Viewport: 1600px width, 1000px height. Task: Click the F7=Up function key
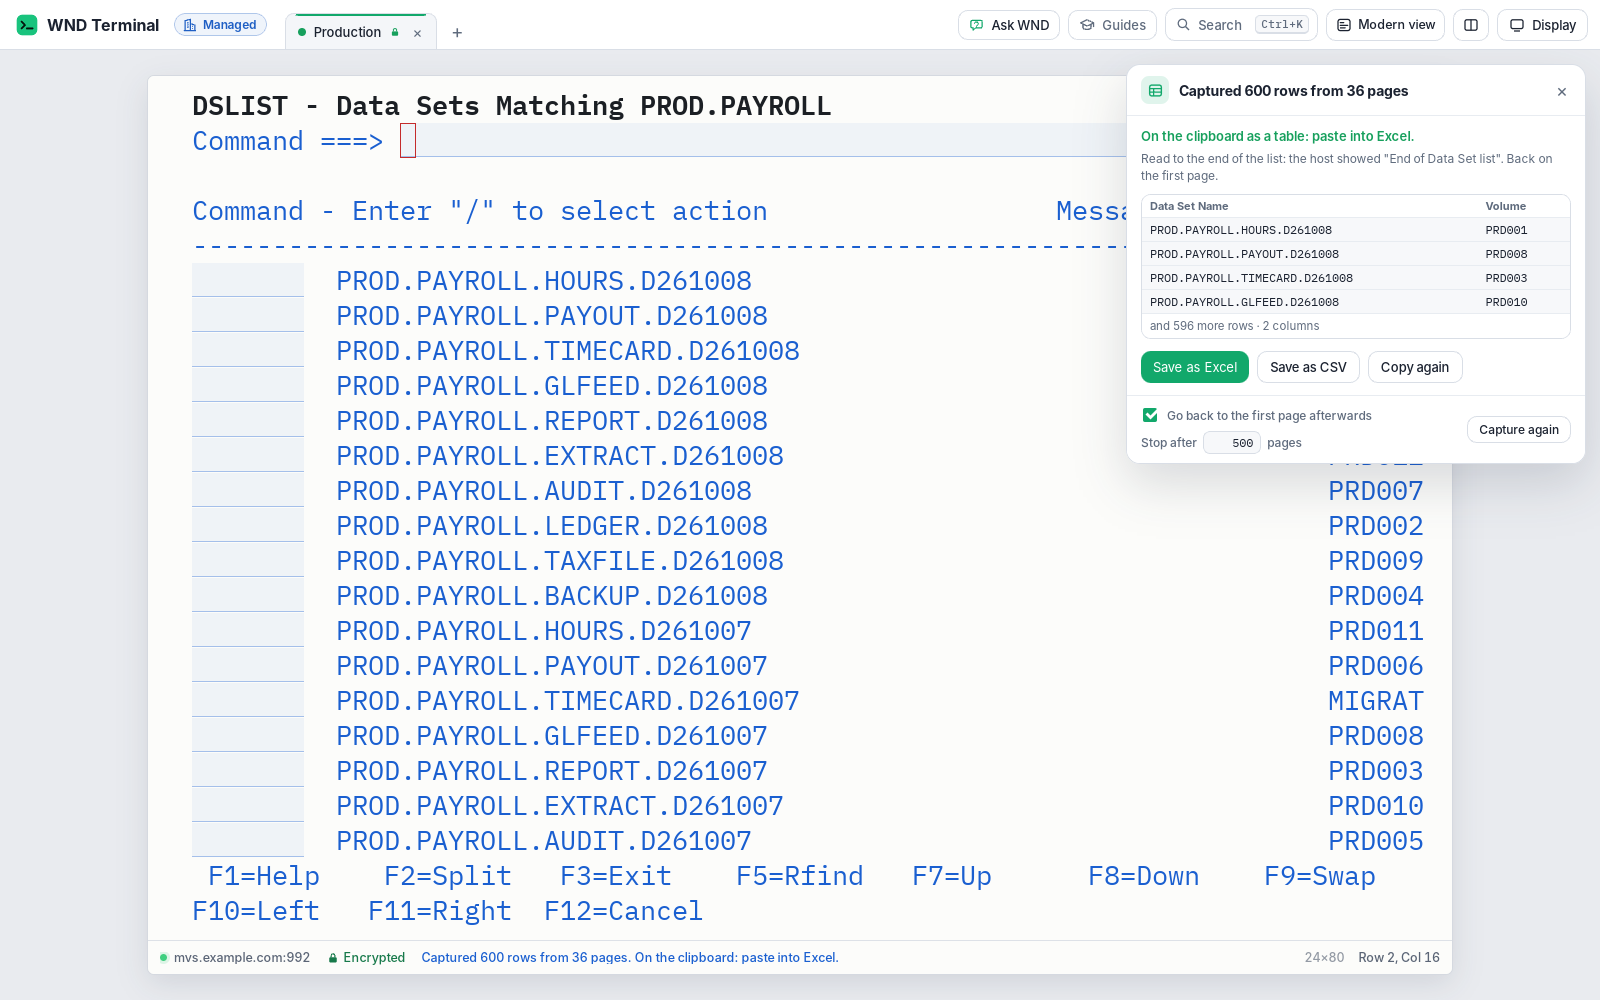952,876
